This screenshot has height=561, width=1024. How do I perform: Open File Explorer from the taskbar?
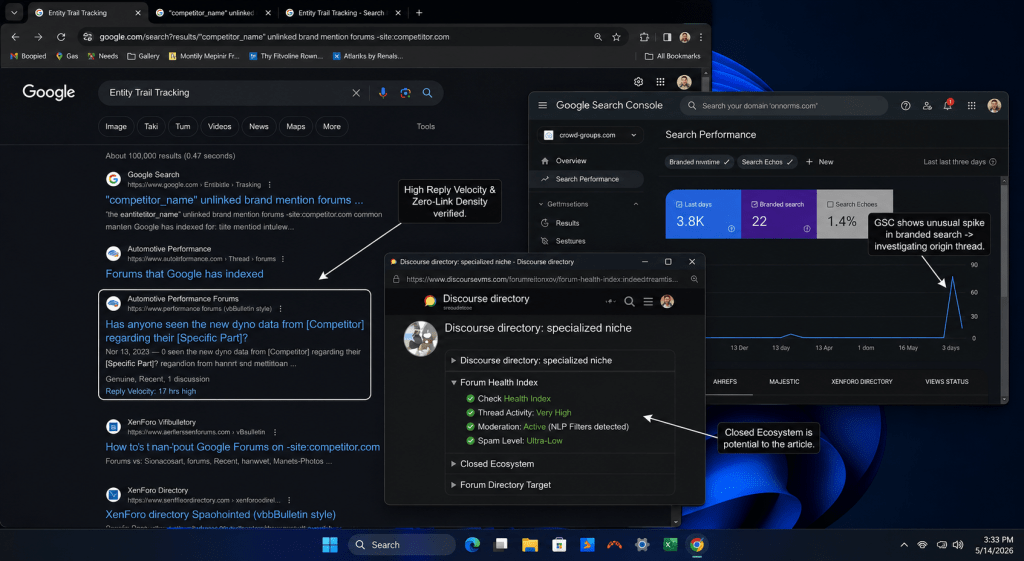click(530, 545)
